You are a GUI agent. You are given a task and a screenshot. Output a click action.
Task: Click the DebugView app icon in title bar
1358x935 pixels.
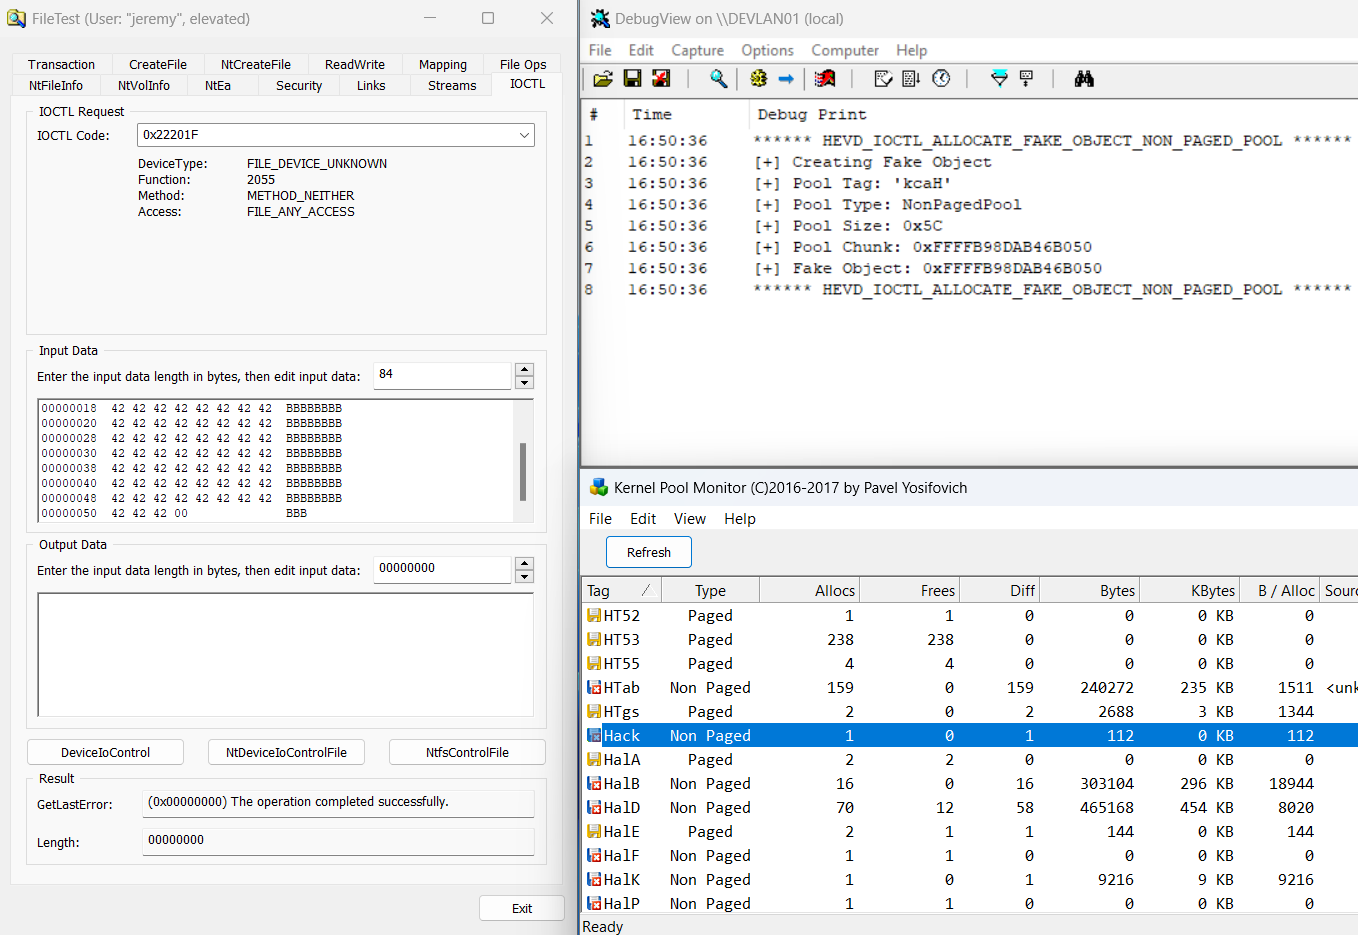600,18
